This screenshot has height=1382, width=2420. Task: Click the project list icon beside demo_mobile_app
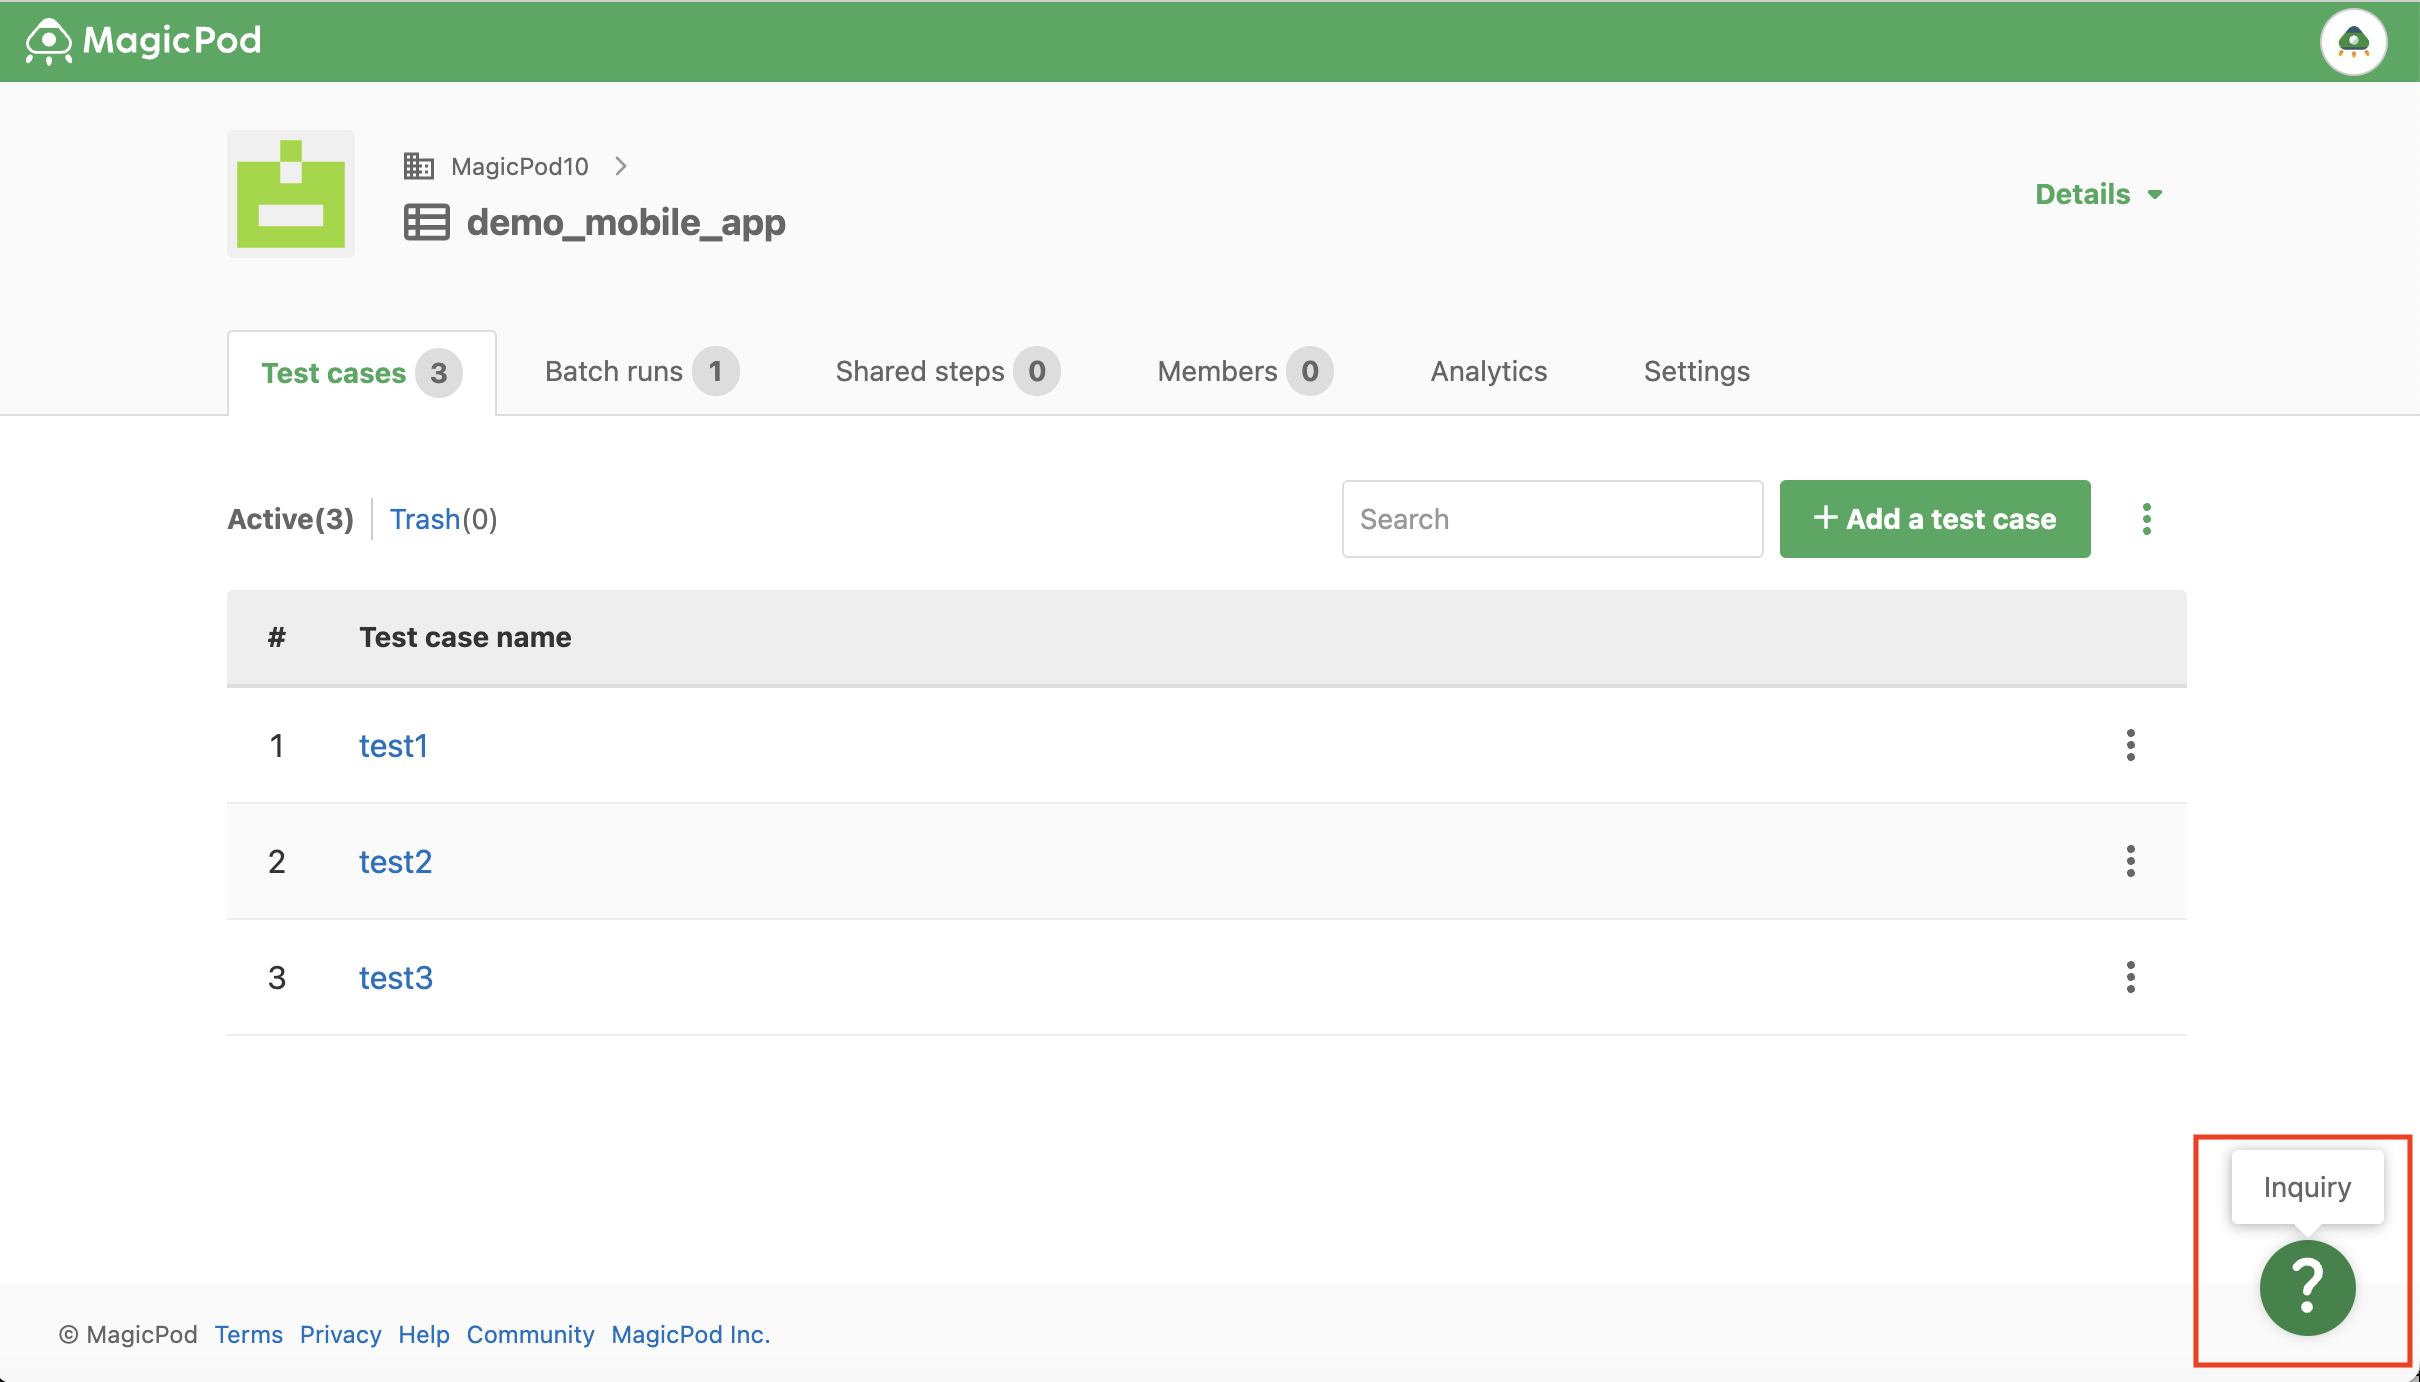pyautogui.click(x=427, y=222)
